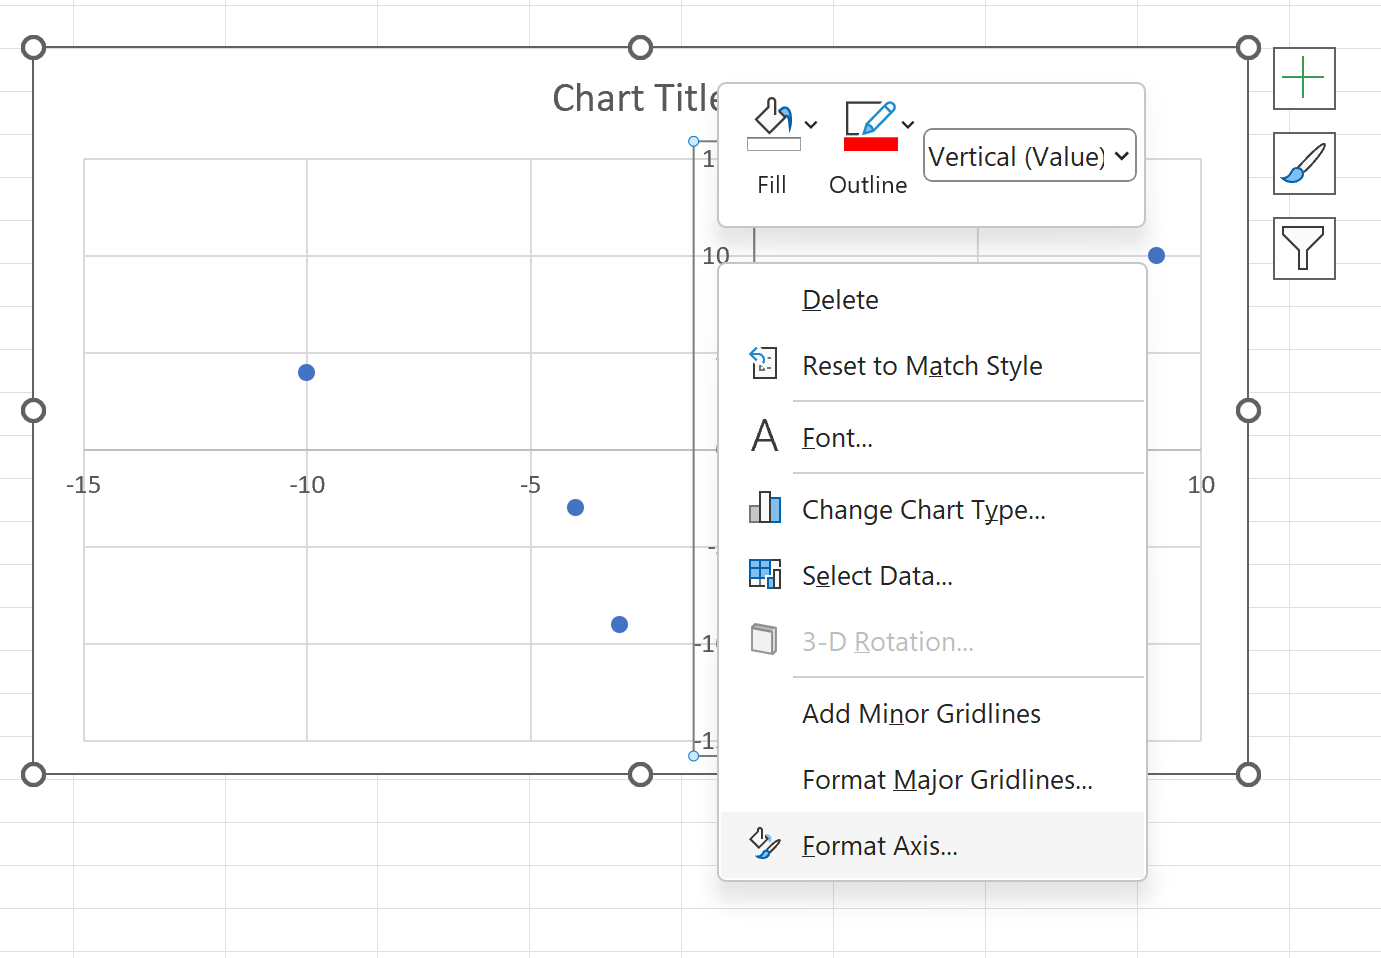The image size is (1381, 958).
Task: Click the Outline pen icon
Action: coord(870,118)
